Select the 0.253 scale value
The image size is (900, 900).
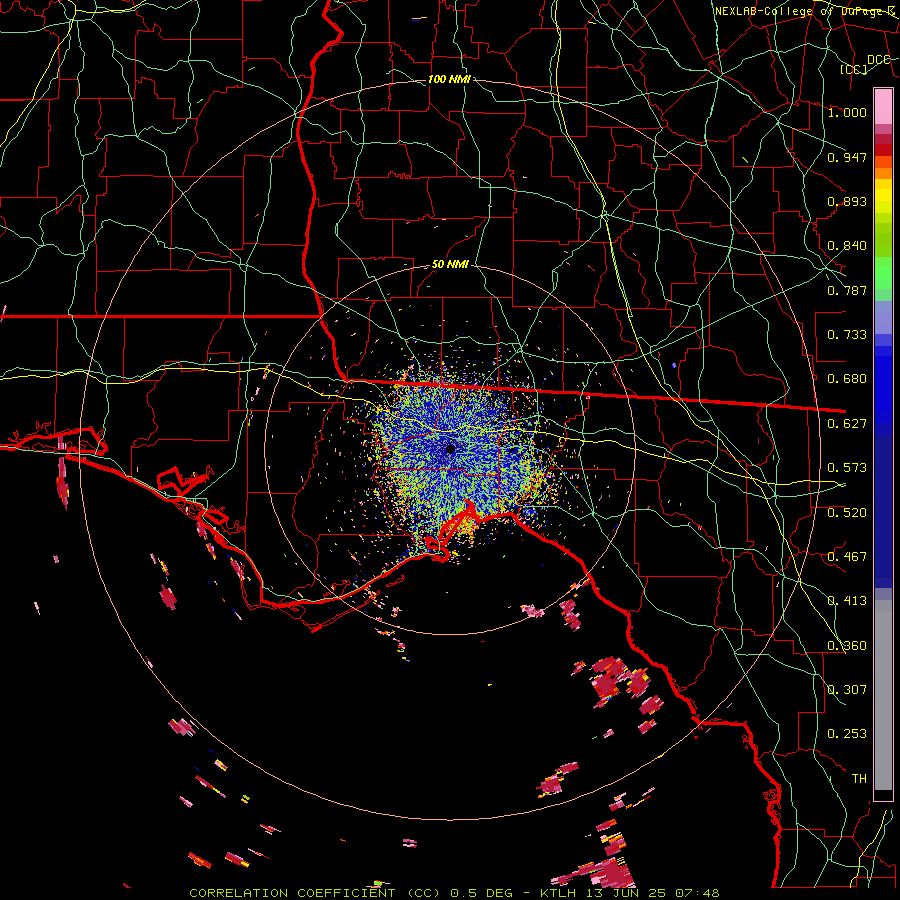[847, 734]
